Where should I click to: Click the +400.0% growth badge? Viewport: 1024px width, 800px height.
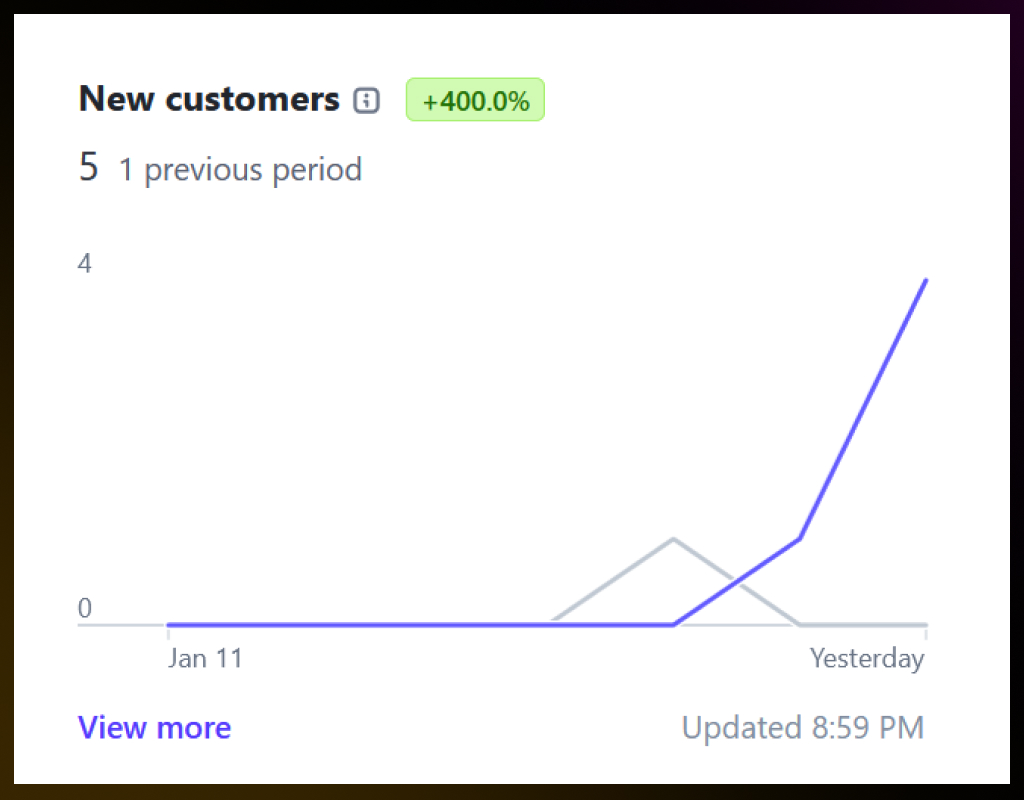[x=475, y=101]
